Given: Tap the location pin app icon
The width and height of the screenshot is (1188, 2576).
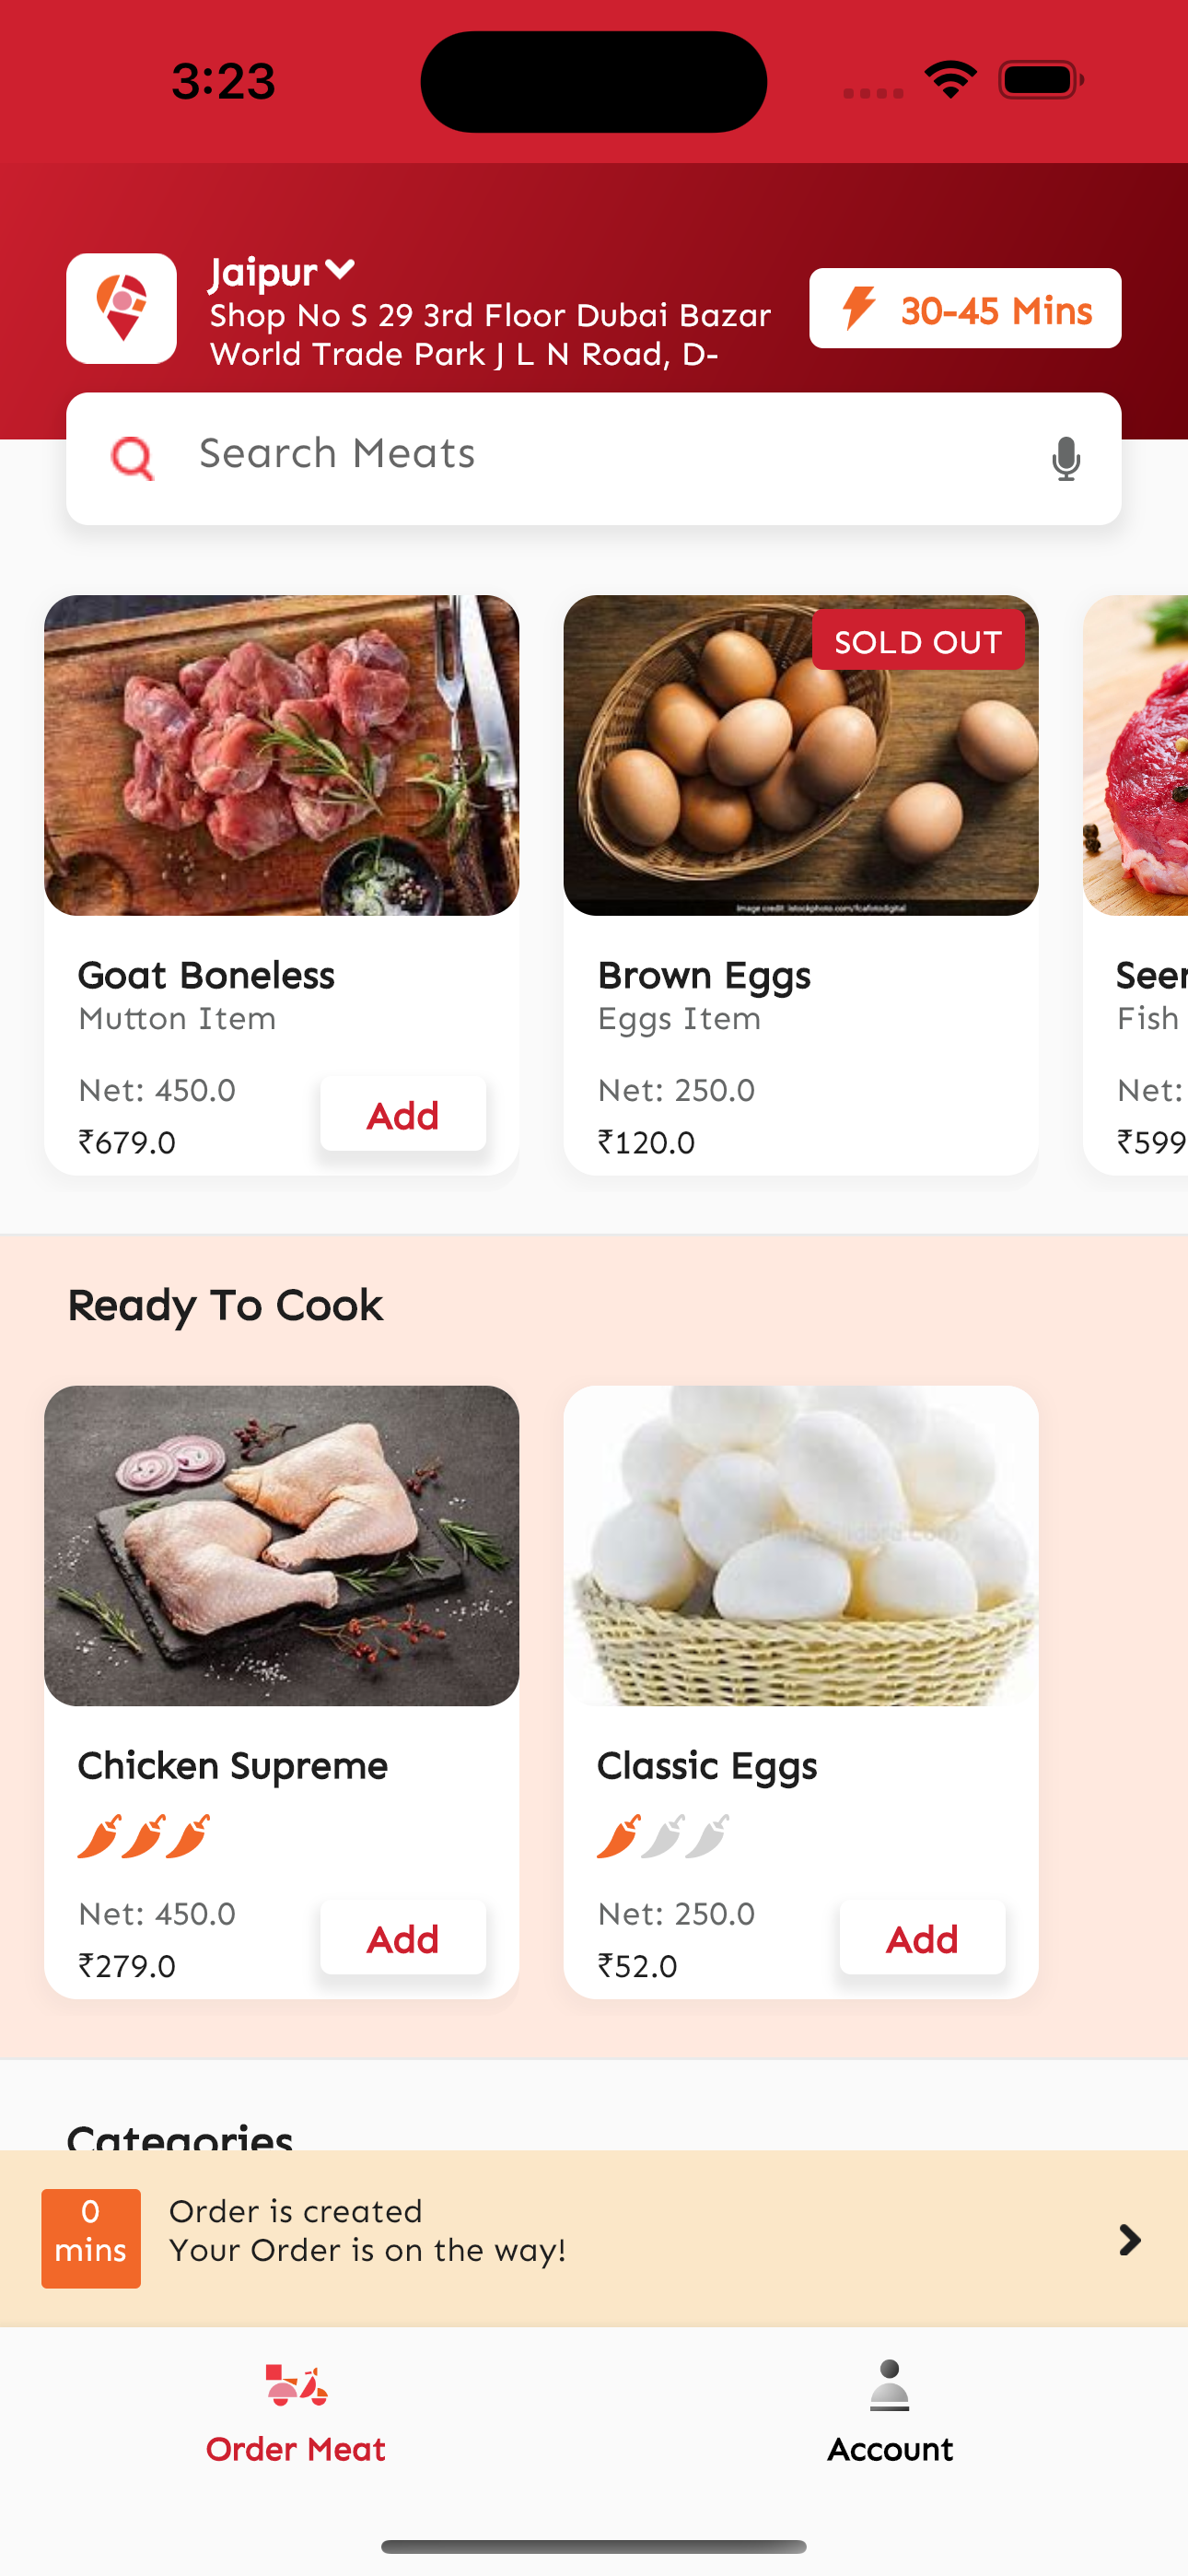Looking at the screenshot, I should tap(121, 308).
